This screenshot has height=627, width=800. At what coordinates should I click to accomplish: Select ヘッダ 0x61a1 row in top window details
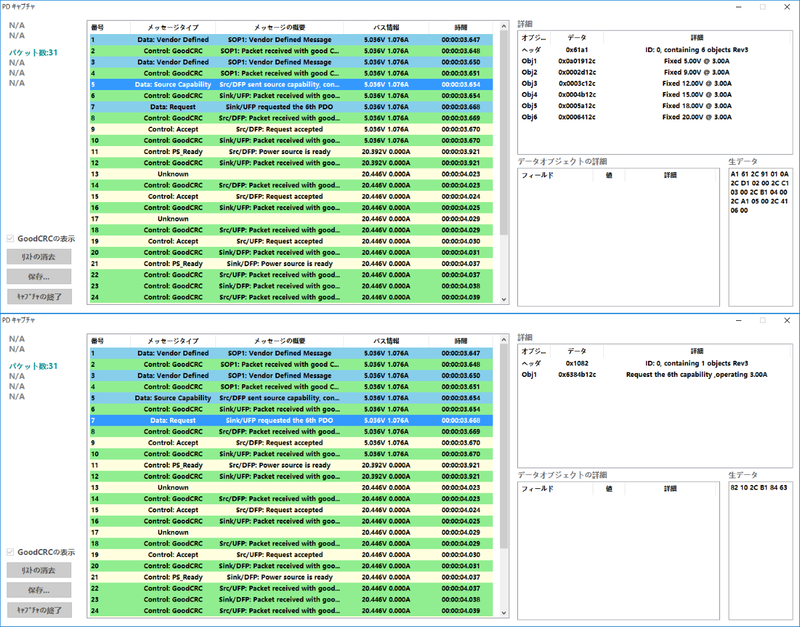[x=655, y=50]
